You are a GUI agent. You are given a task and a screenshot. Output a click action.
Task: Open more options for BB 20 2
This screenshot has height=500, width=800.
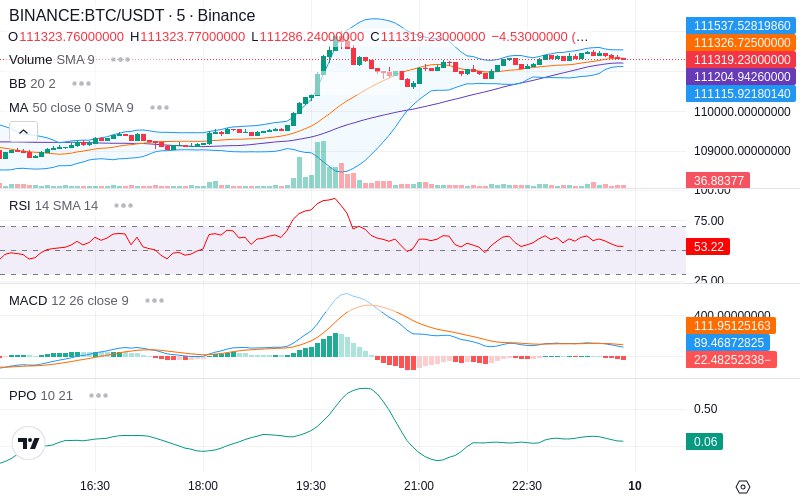click(x=82, y=84)
